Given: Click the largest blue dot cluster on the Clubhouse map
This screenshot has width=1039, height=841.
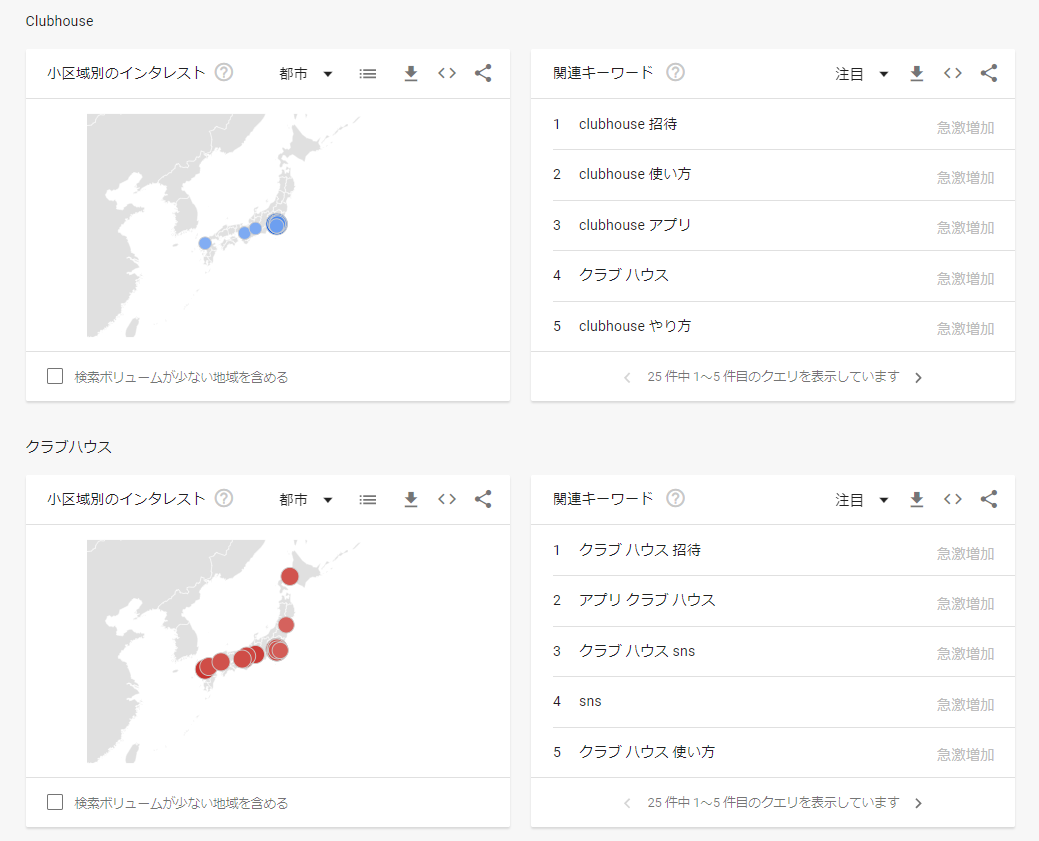Looking at the screenshot, I should (276, 225).
